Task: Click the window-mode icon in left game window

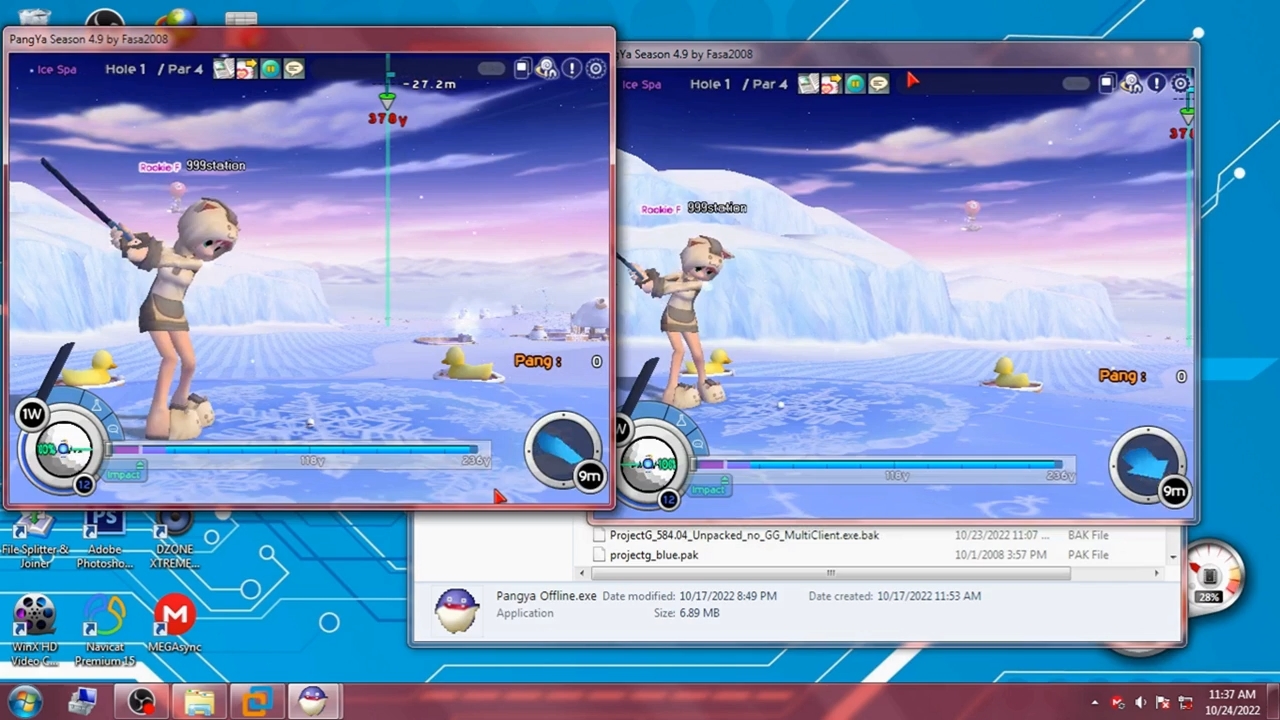Action: pos(522,68)
